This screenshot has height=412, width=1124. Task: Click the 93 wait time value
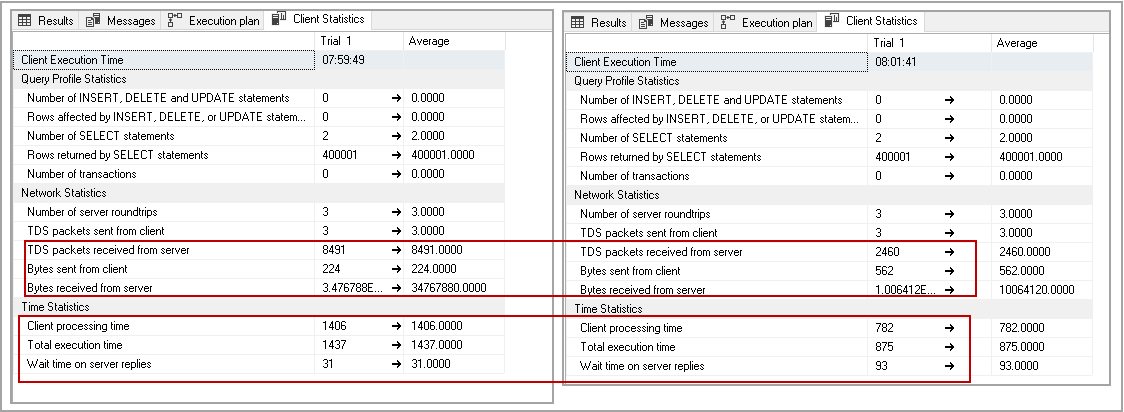coord(882,366)
